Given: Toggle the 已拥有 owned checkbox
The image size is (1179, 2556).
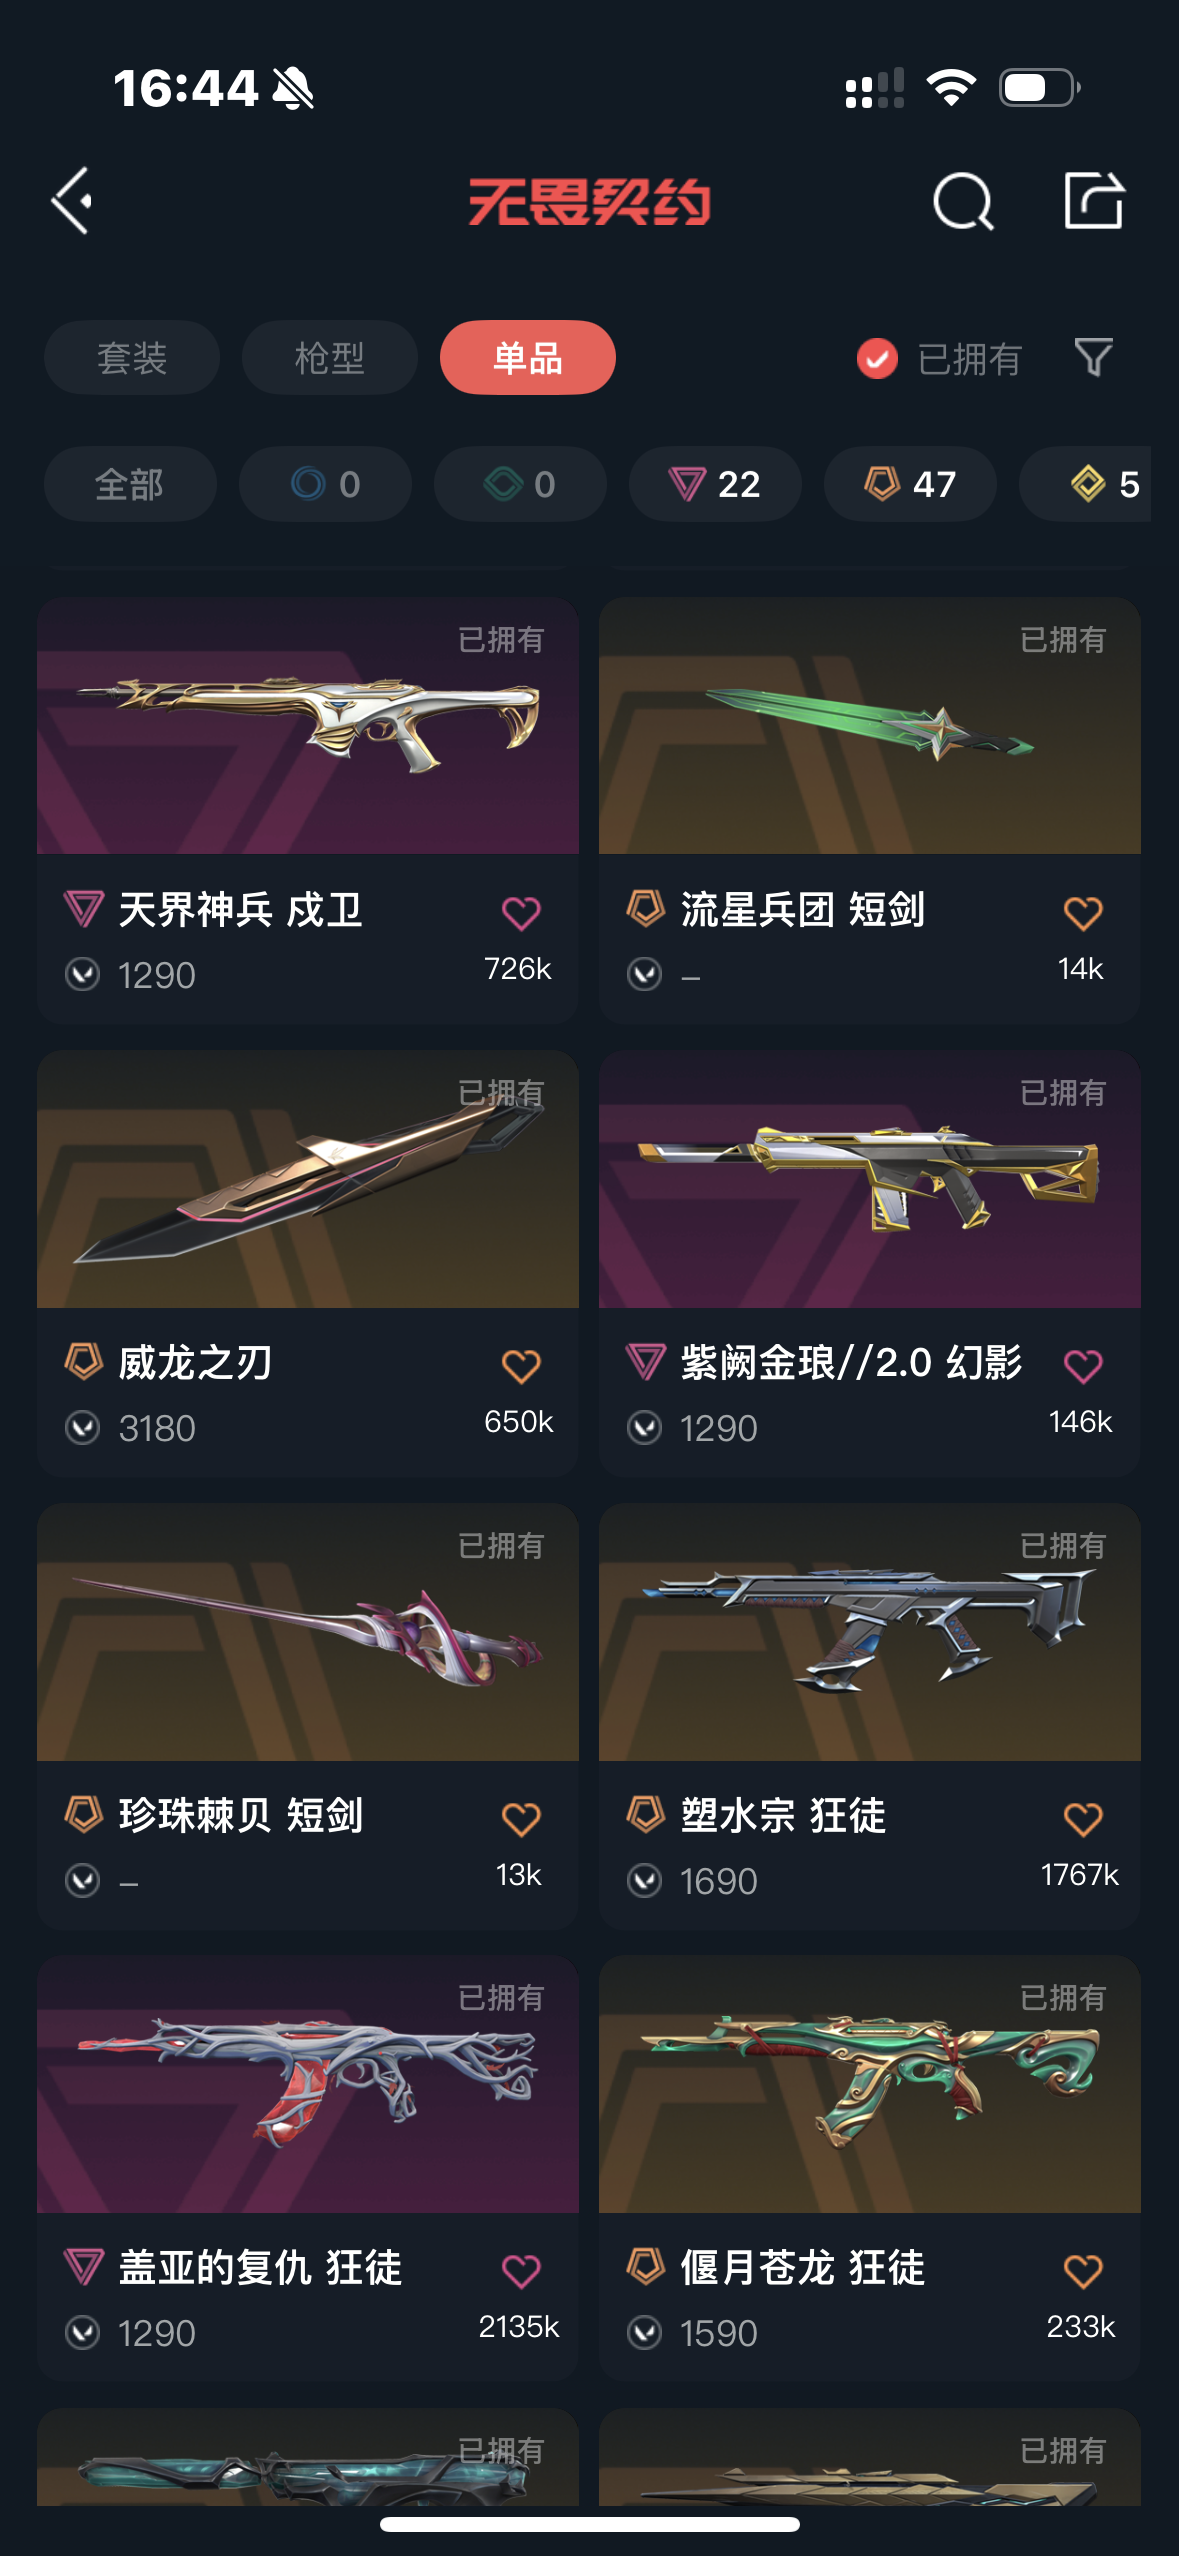Looking at the screenshot, I should click(877, 358).
